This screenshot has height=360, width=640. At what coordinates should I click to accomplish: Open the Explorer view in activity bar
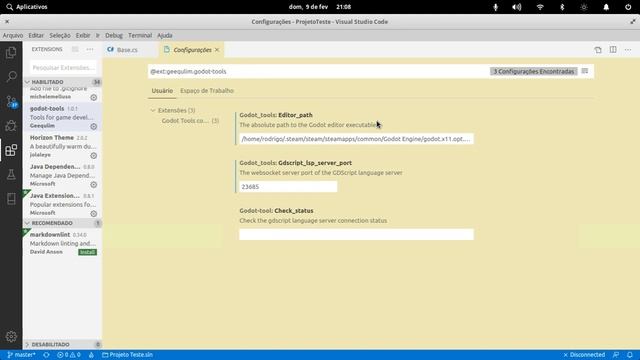click(11, 52)
